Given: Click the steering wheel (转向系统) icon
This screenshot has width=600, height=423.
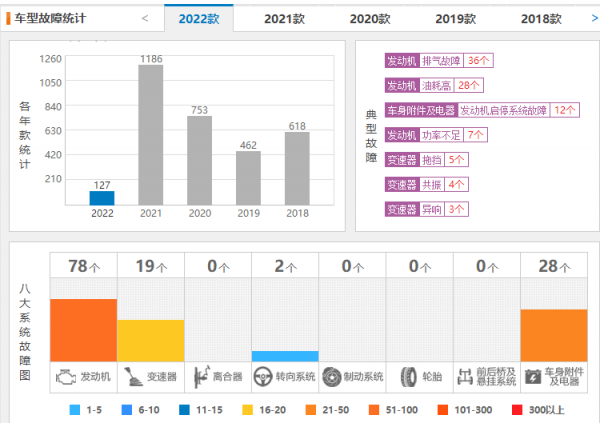Looking at the screenshot, I should click(263, 377).
